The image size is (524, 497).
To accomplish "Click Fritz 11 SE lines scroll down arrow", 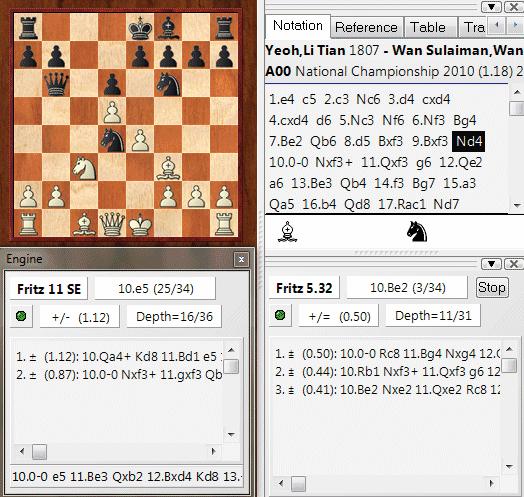I will click(231, 434).
